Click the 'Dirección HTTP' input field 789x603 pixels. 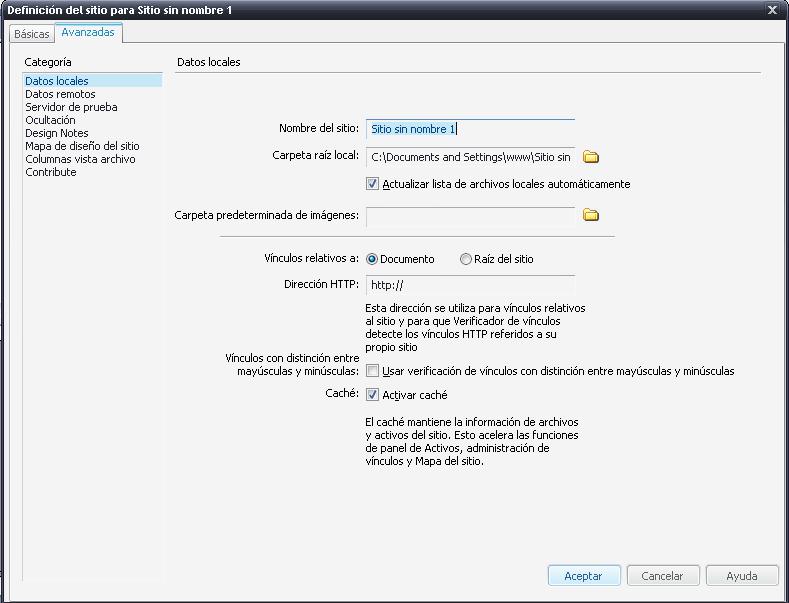[470, 285]
